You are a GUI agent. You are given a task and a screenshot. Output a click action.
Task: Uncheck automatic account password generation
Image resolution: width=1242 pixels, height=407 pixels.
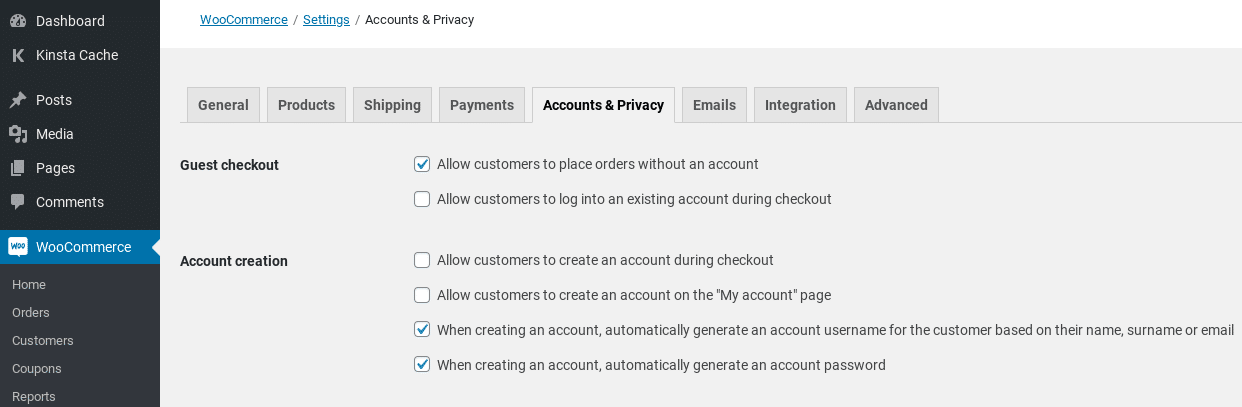[422, 365]
